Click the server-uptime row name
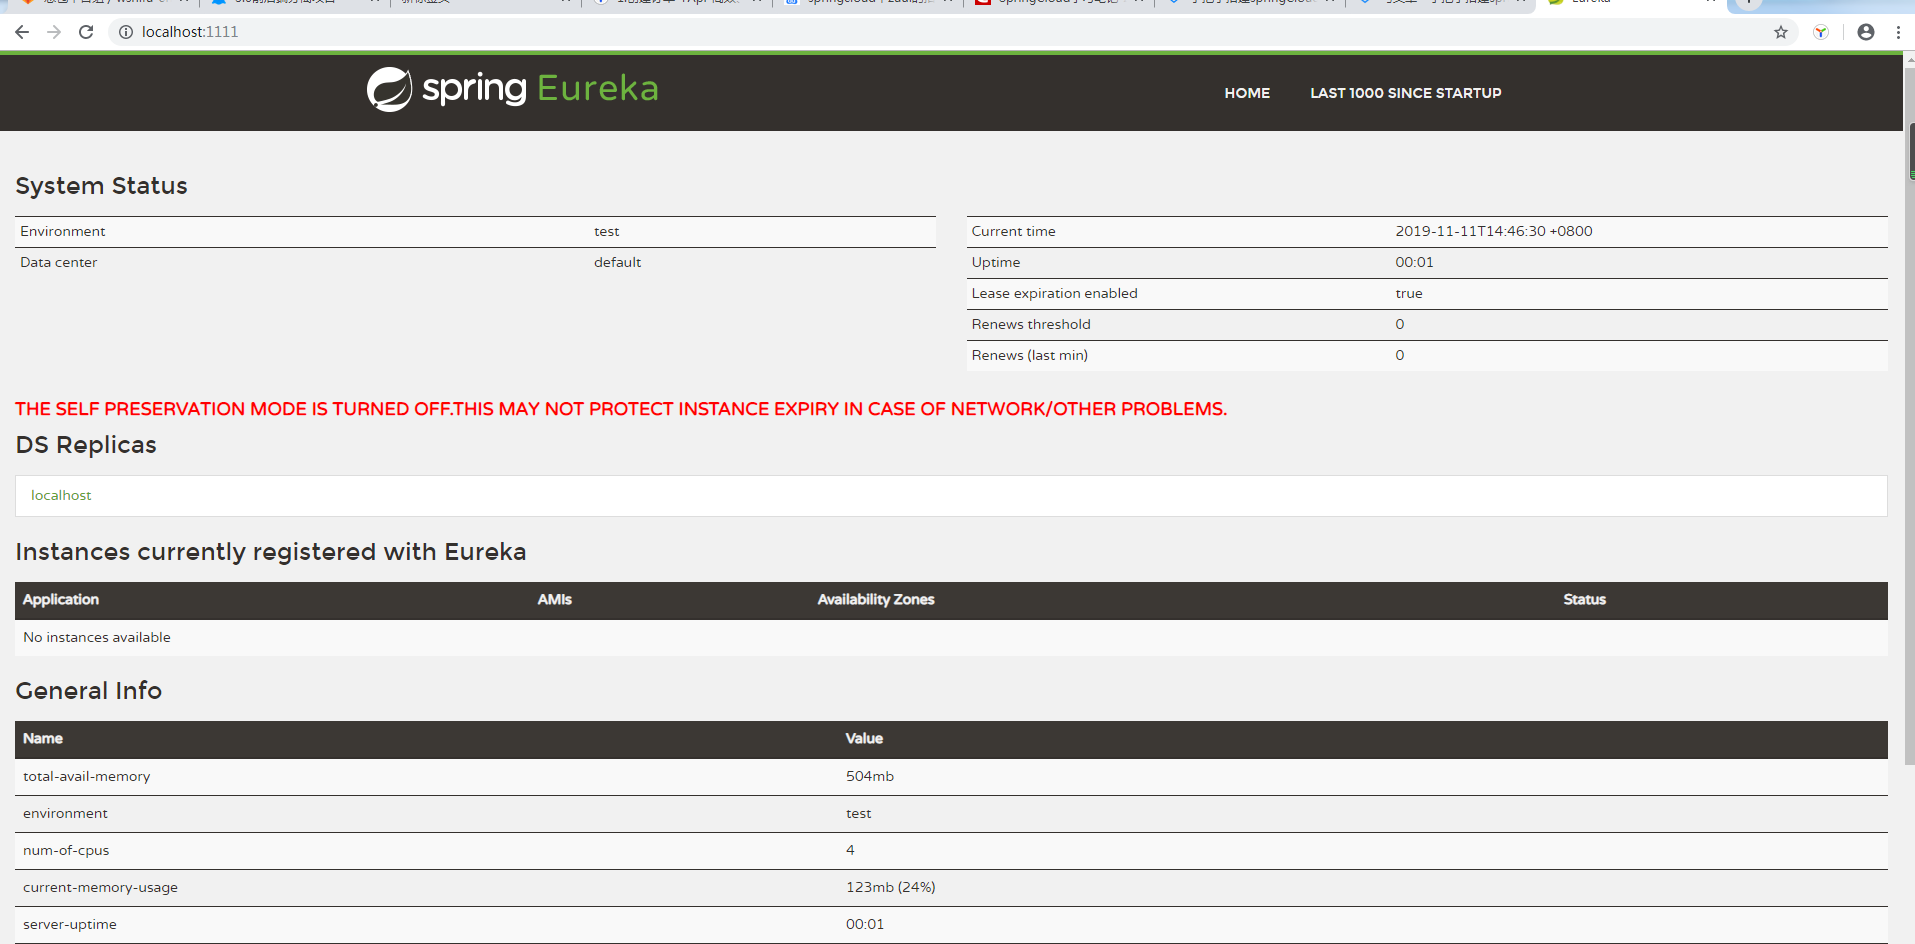Screen dimensions: 1915x944 click(70, 924)
